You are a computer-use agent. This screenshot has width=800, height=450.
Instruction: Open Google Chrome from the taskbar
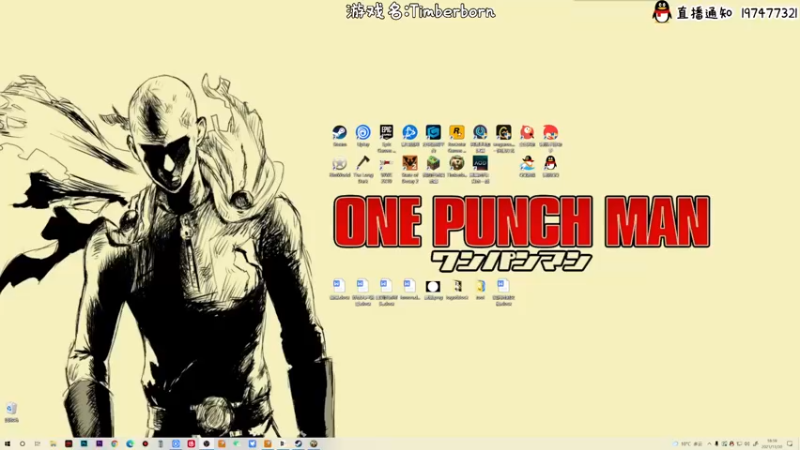click(x=114, y=444)
